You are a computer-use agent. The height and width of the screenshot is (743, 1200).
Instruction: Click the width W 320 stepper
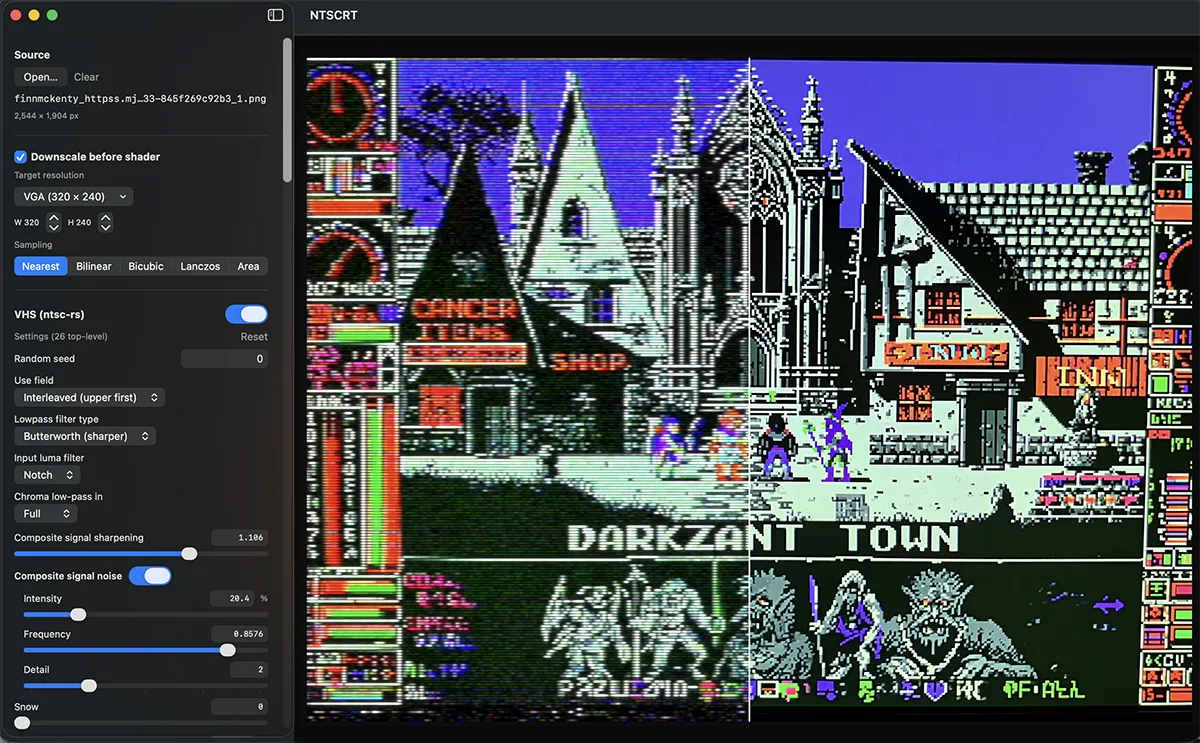coord(54,222)
